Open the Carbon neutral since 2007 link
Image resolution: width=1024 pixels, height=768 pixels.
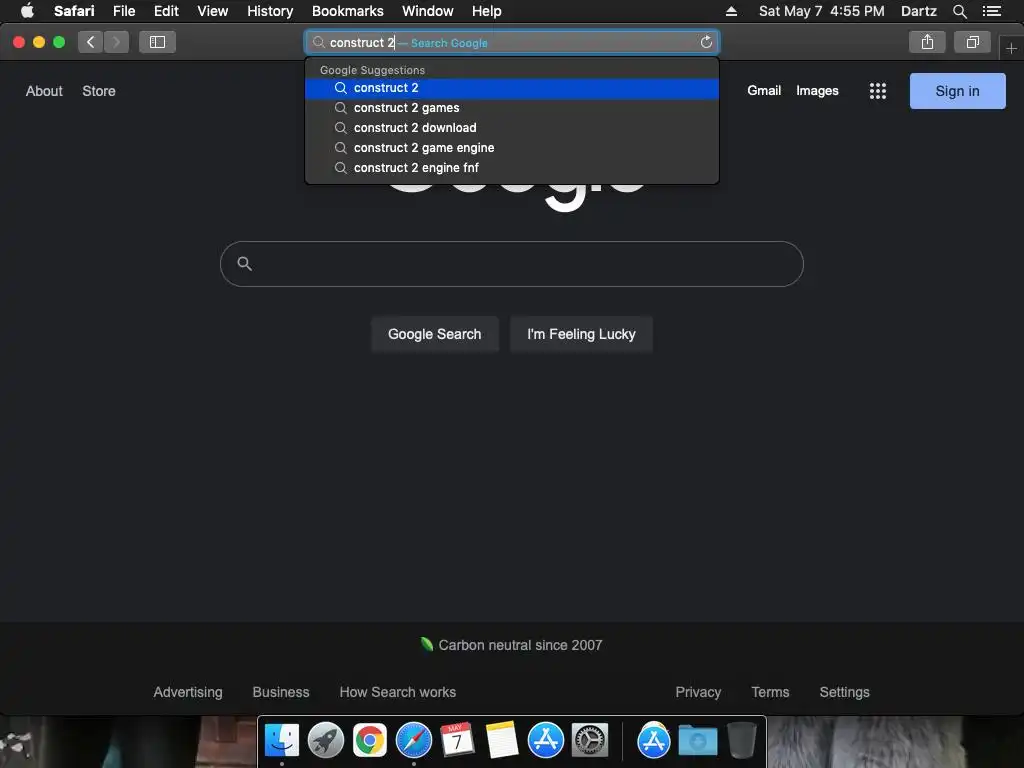click(511, 645)
